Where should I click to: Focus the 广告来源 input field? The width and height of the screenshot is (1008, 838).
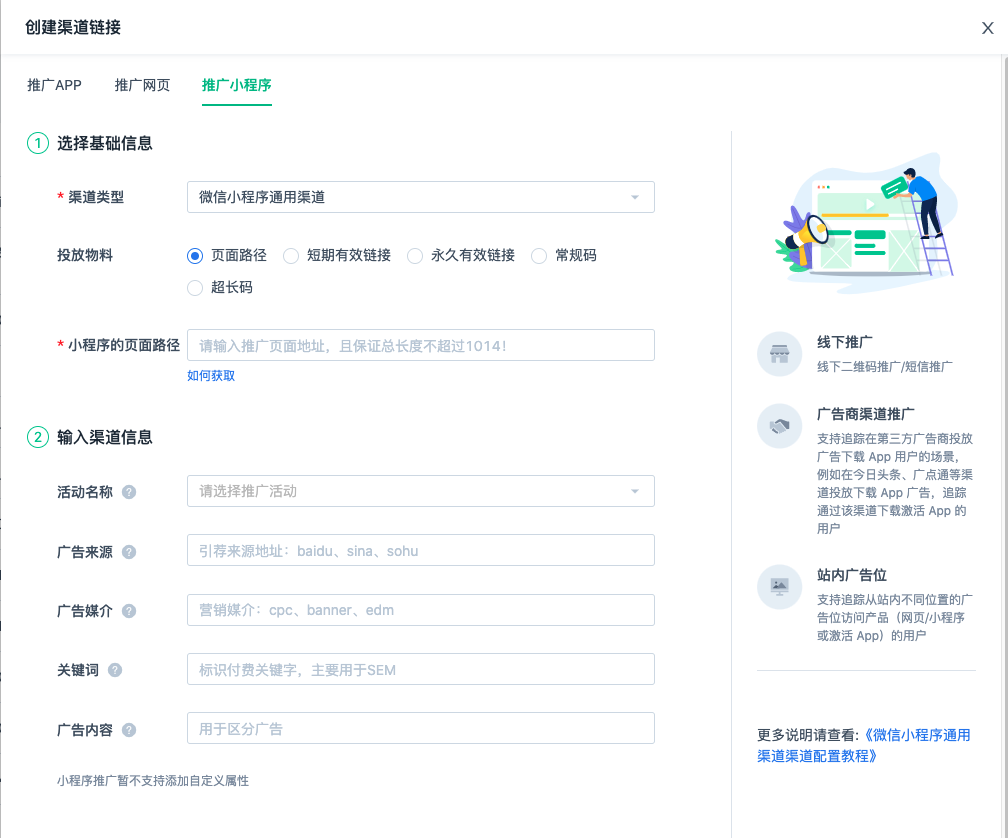[420, 550]
